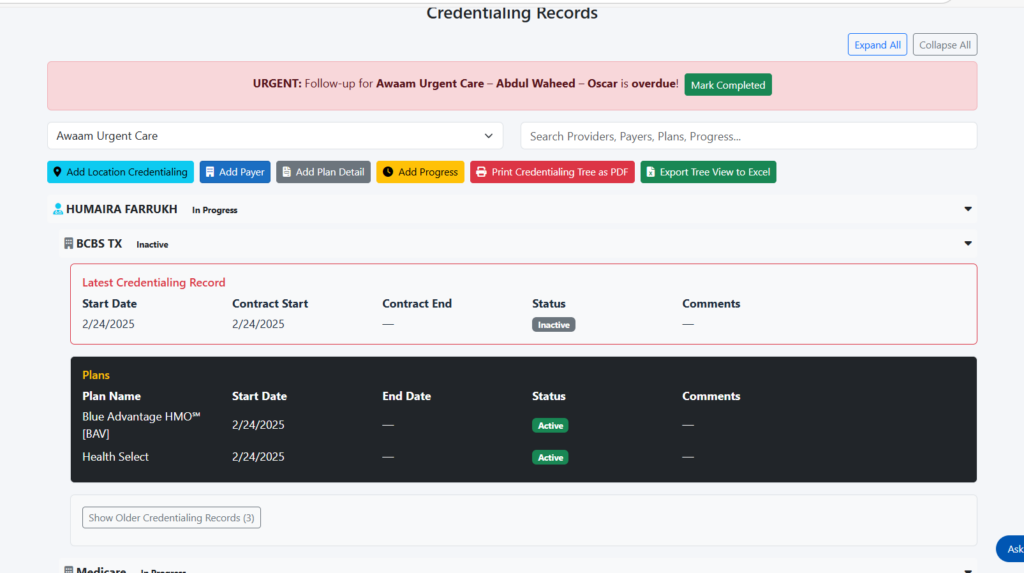Focus the Search Providers, Payers, Plans field
This screenshot has width=1024, height=573.
coord(748,136)
